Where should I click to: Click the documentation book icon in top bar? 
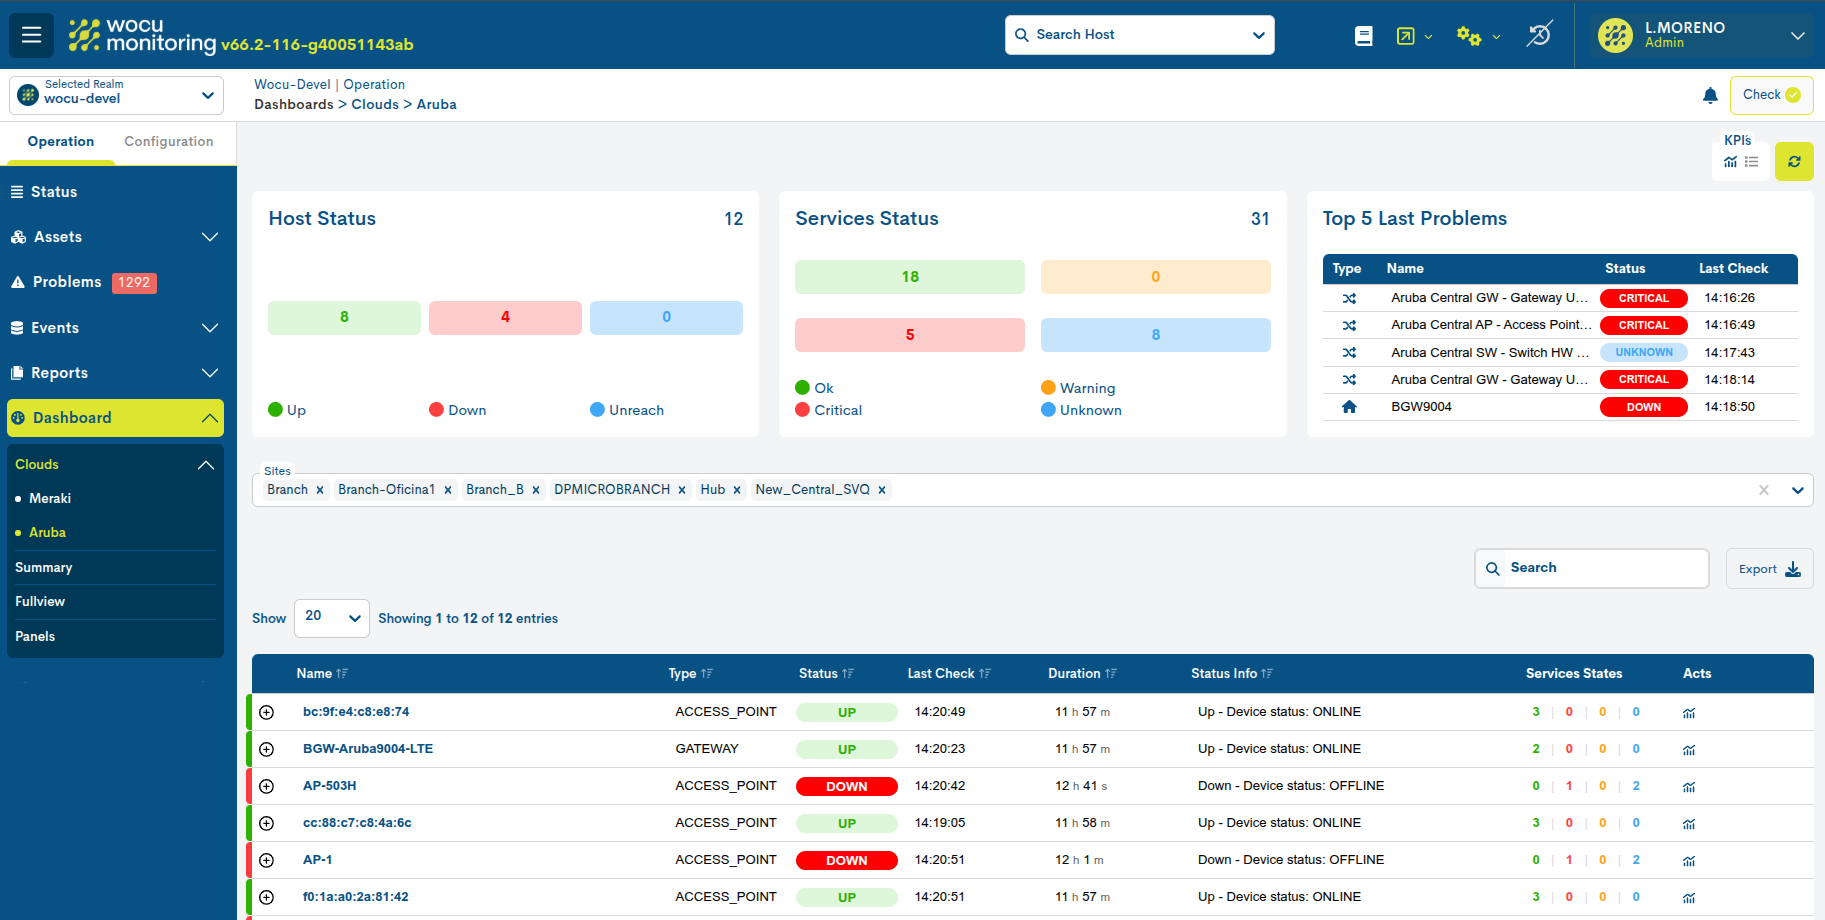tap(1364, 35)
